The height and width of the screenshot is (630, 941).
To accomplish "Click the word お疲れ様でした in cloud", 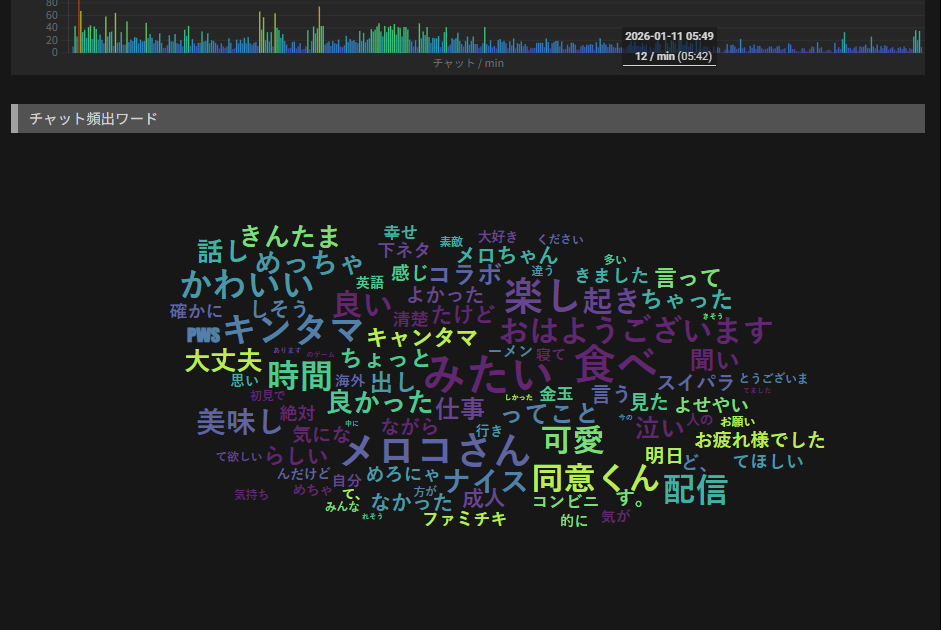I will click(x=760, y=440).
